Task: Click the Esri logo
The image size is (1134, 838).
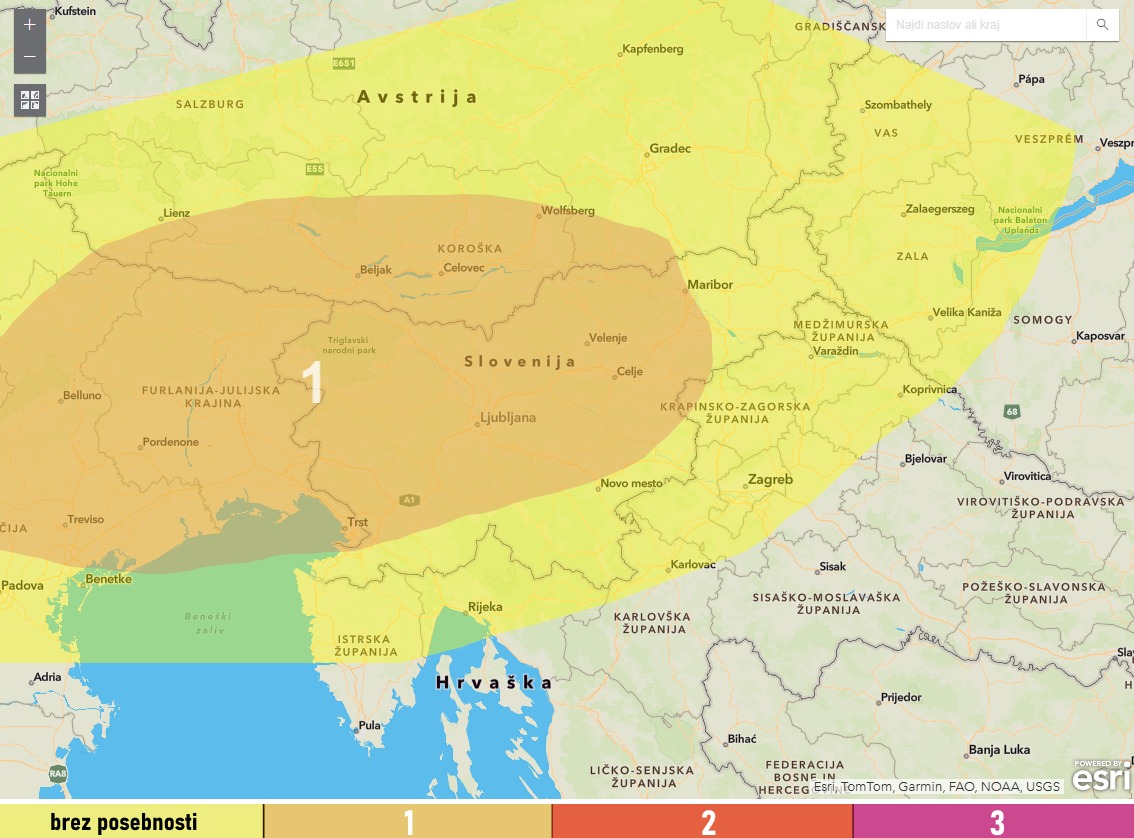Action: point(1102,775)
